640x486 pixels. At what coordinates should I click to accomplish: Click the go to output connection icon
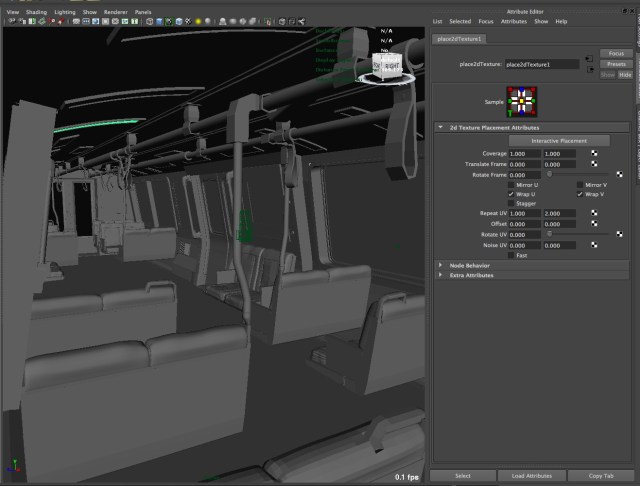[x=589, y=69]
